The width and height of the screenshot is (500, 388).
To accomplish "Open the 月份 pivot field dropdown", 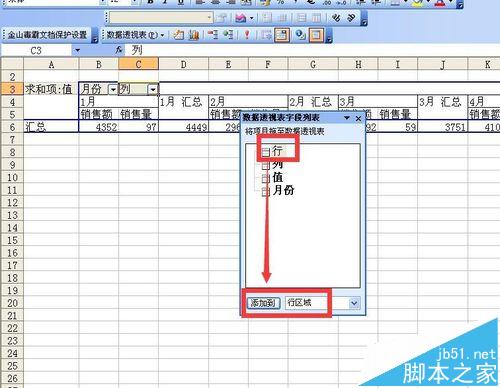I will [x=113, y=89].
